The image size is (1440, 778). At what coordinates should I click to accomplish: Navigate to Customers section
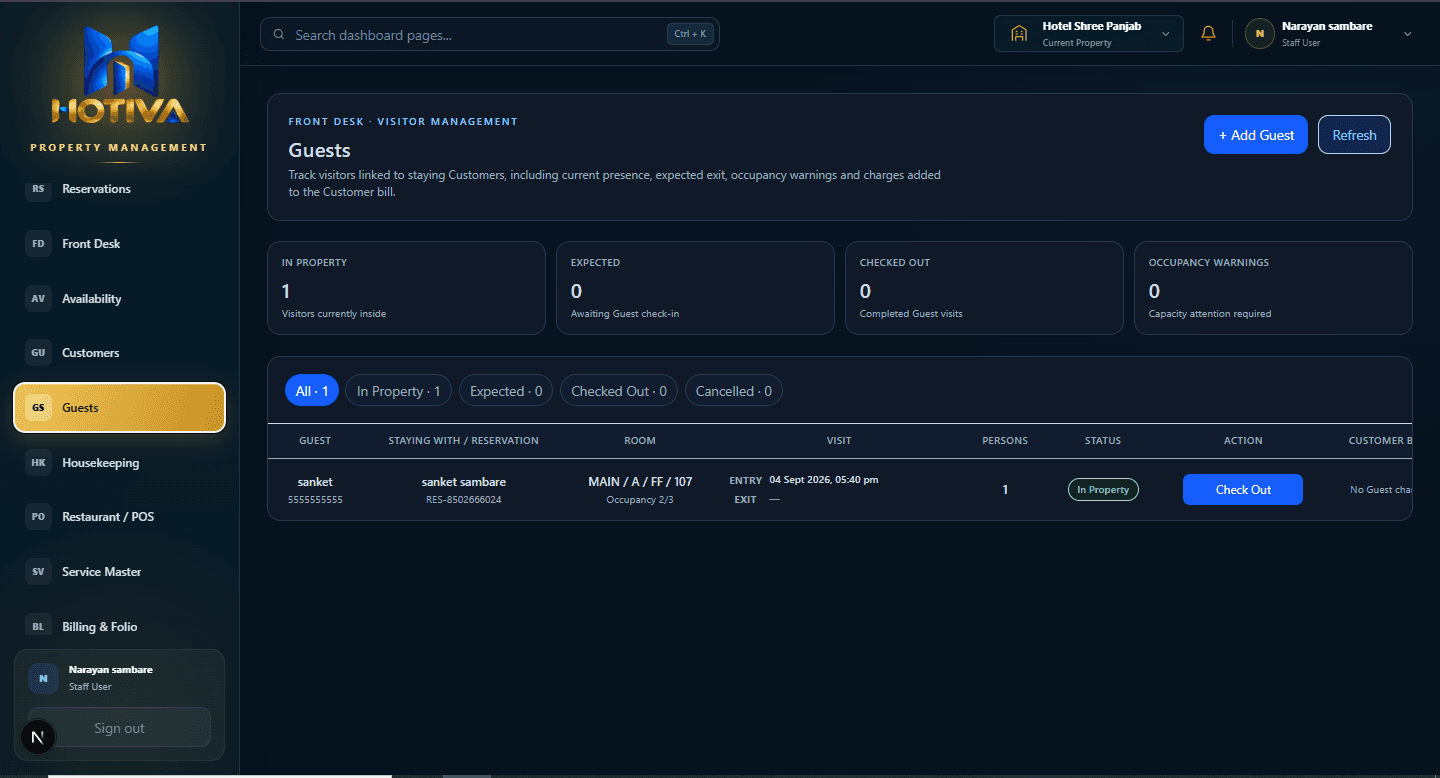(120, 353)
